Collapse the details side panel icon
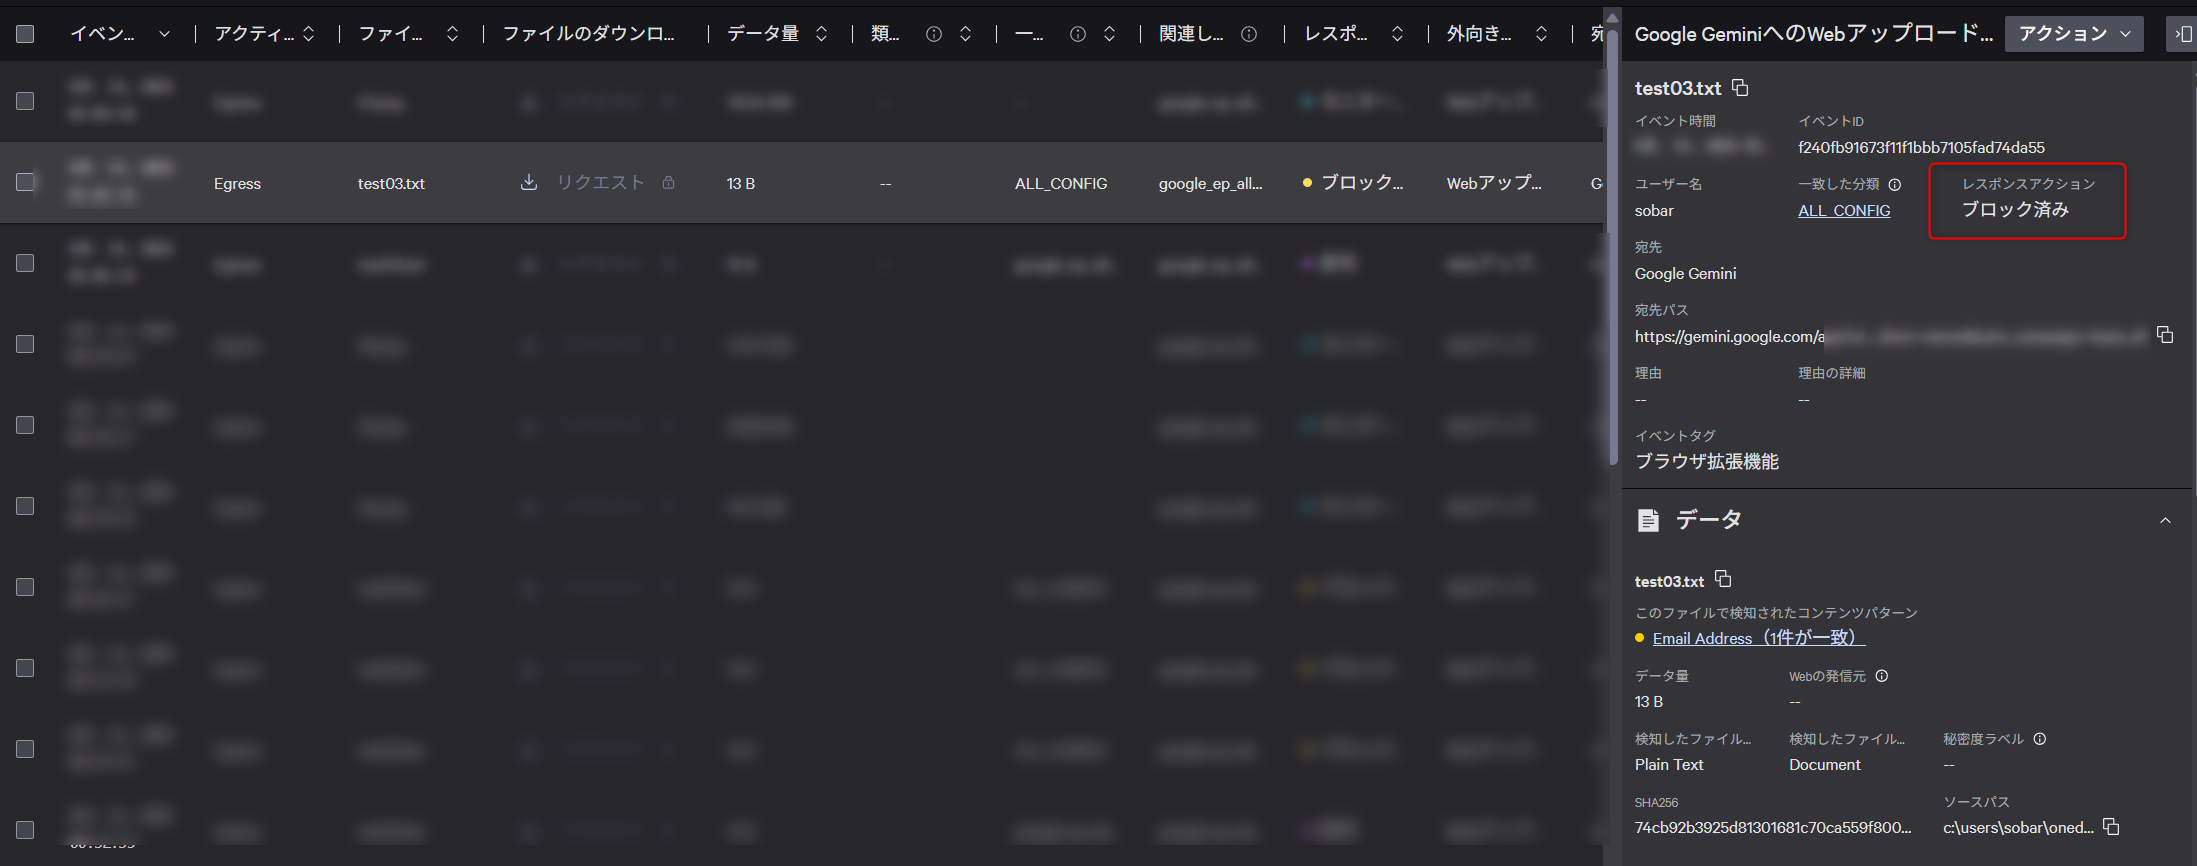2197x866 pixels. coord(2183,34)
